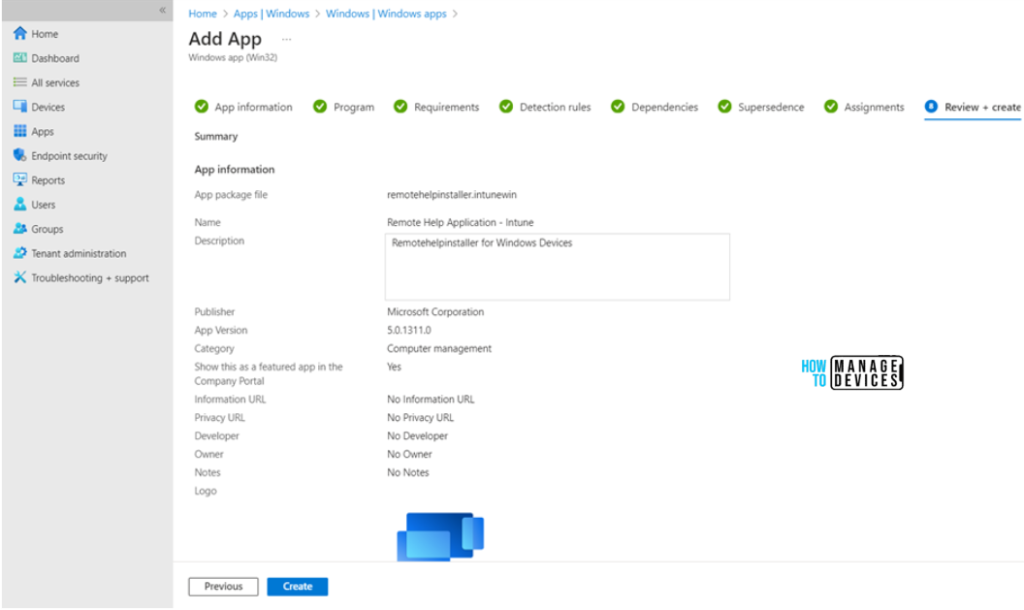Viewport: 1024px width, 610px height.
Task: Click the Devices monitor icon
Action: pos(20,106)
